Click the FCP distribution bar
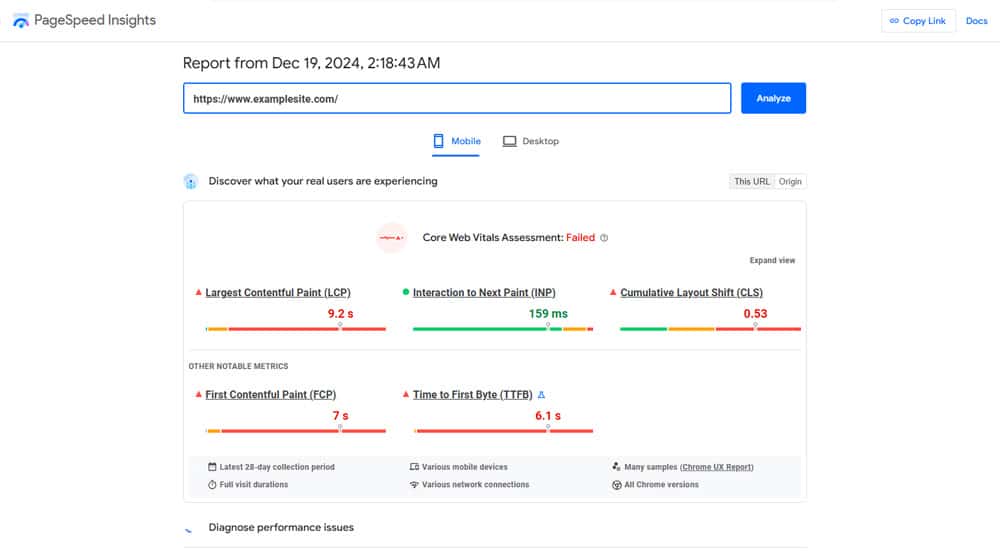The height and width of the screenshot is (560, 1000). tap(295, 431)
